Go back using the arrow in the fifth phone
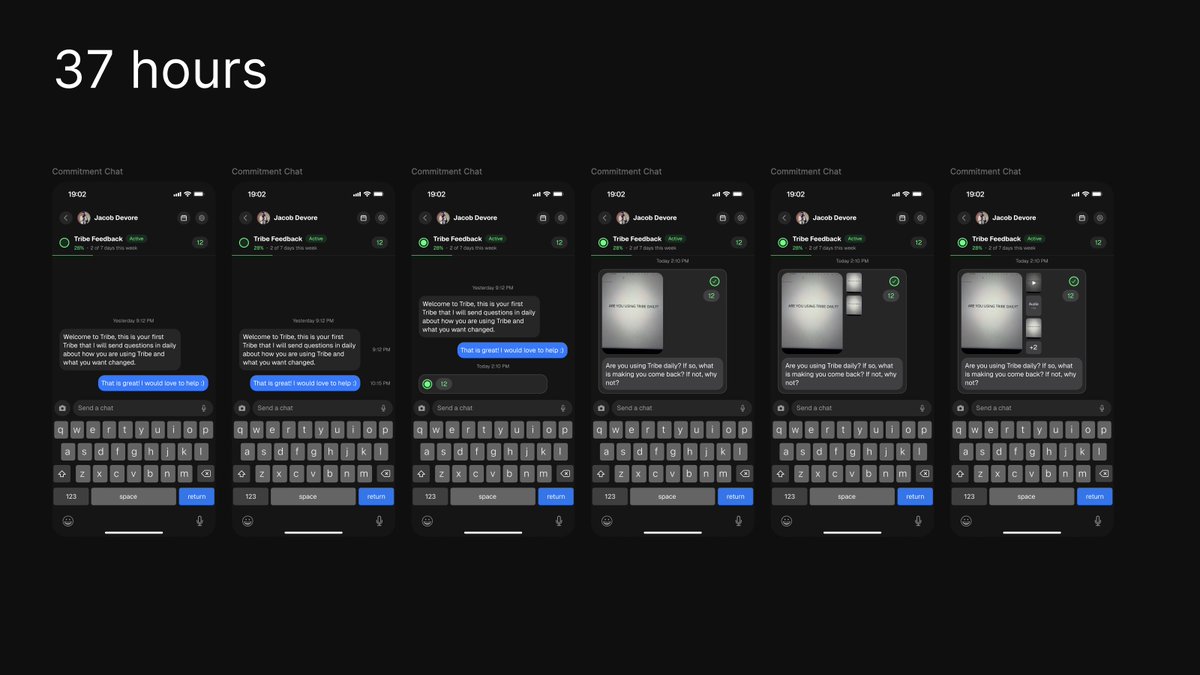Screen dimensions: 1200x675 (784, 217)
